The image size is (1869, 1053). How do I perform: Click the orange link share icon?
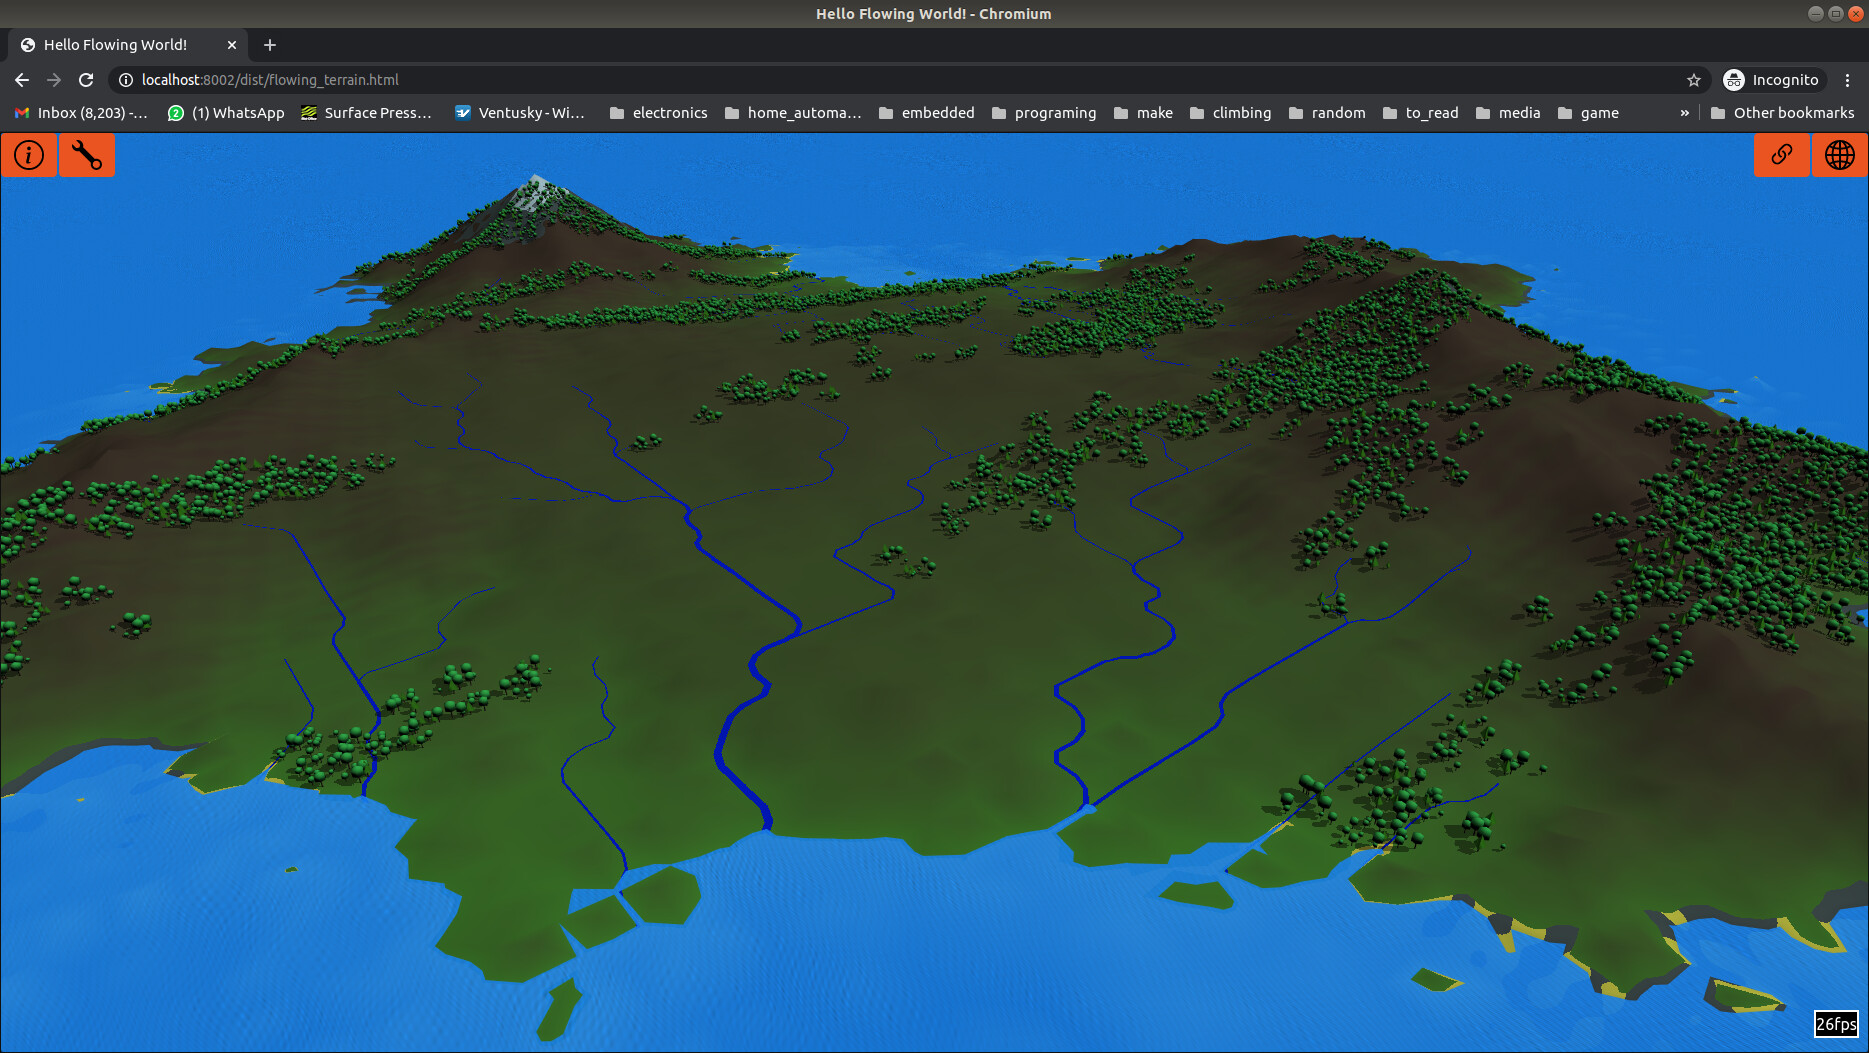pyautogui.click(x=1781, y=155)
